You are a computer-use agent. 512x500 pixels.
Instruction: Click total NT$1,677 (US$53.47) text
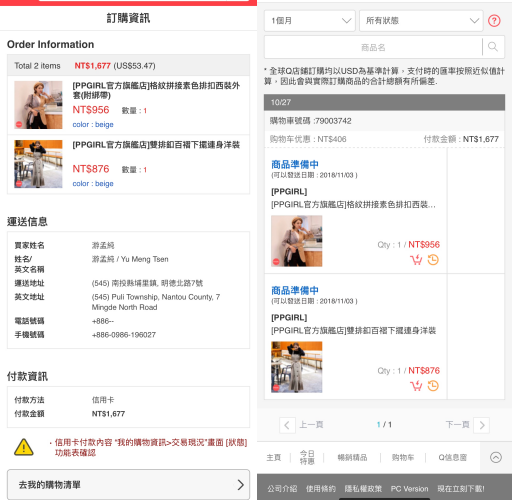coord(115,66)
